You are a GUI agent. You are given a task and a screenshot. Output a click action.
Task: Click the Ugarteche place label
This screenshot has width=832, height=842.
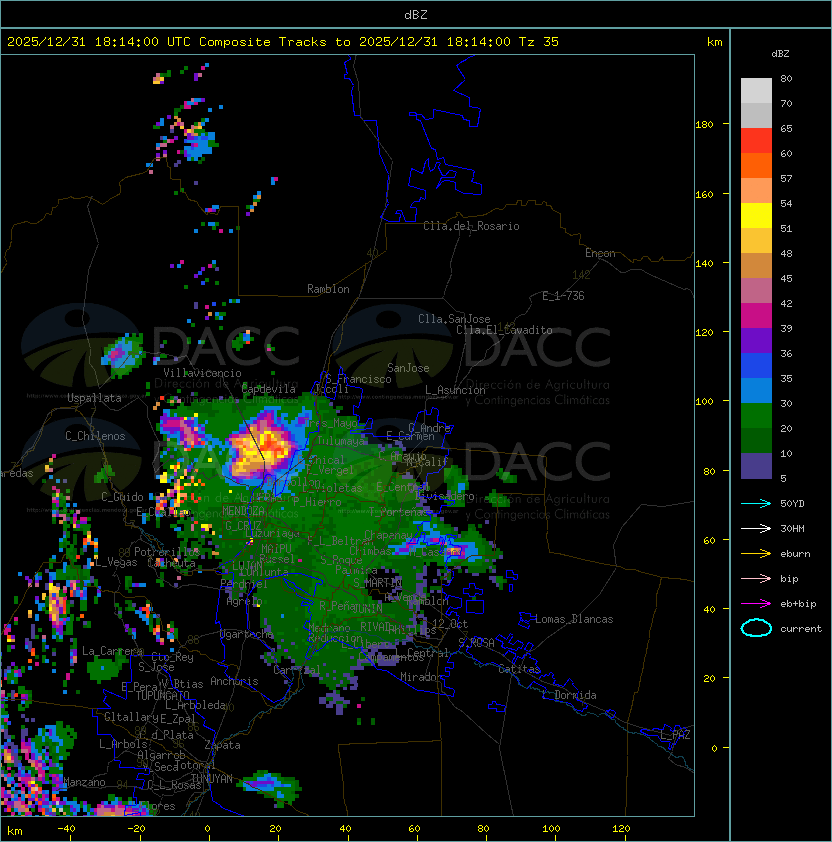[x=247, y=635]
